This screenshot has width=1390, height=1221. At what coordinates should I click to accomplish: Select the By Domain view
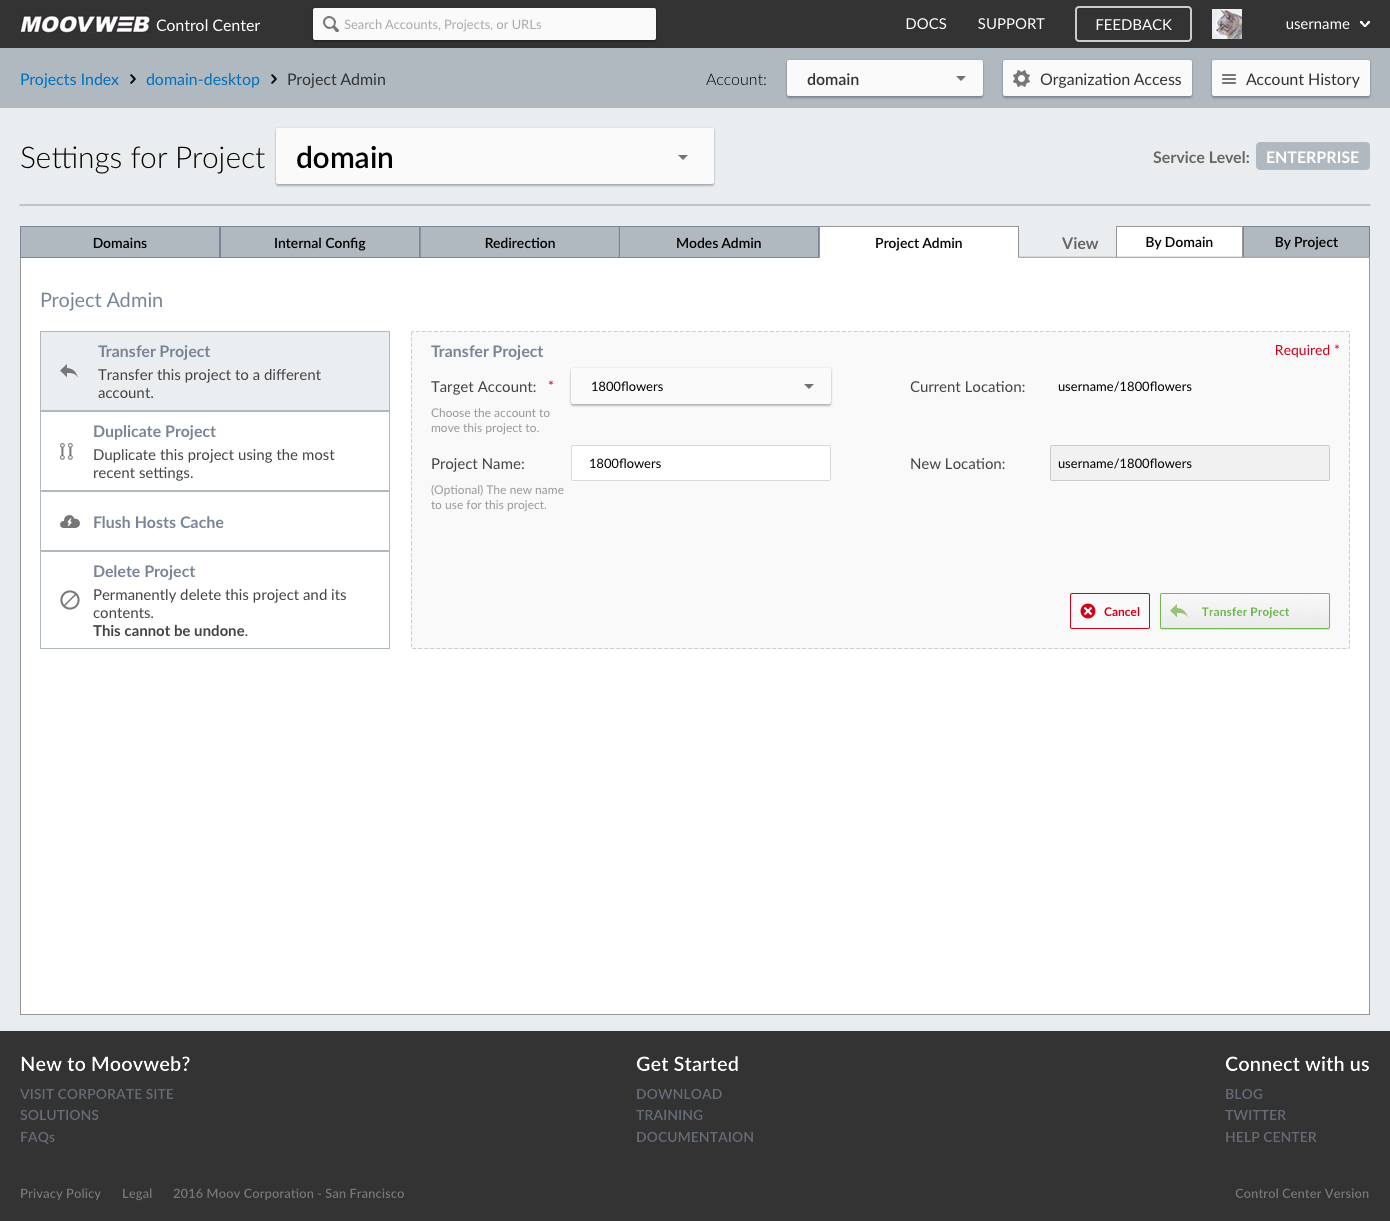(1179, 242)
